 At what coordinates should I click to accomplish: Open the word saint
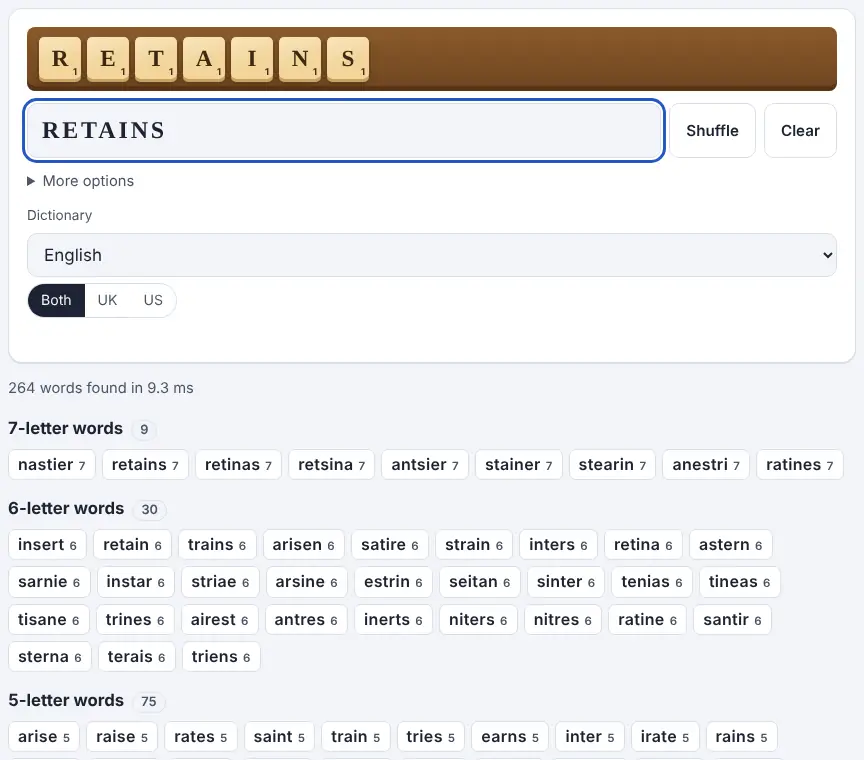tap(279, 737)
